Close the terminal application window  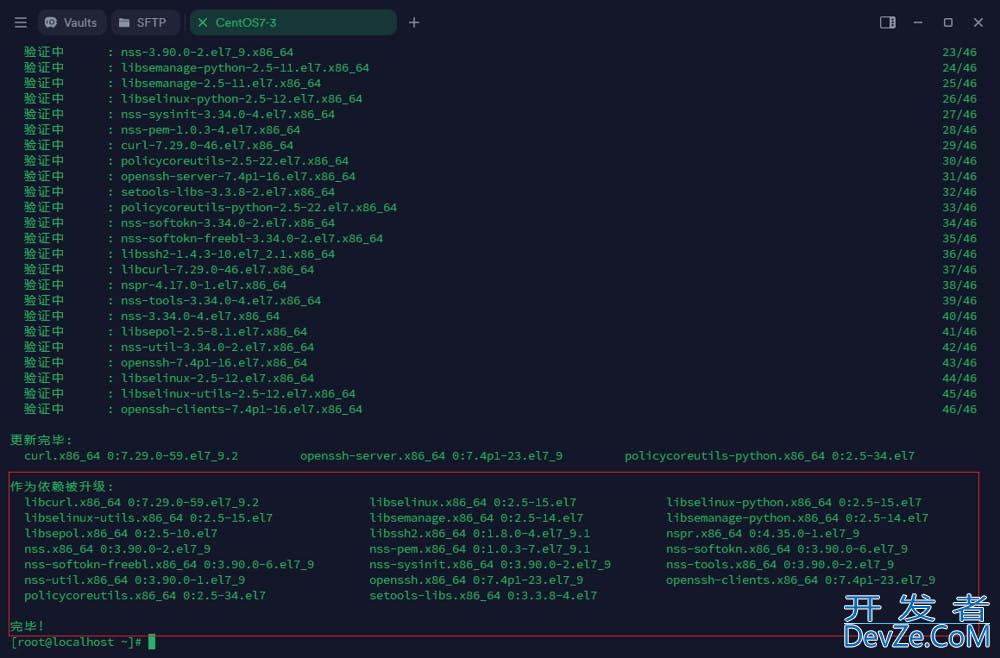(978, 22)
